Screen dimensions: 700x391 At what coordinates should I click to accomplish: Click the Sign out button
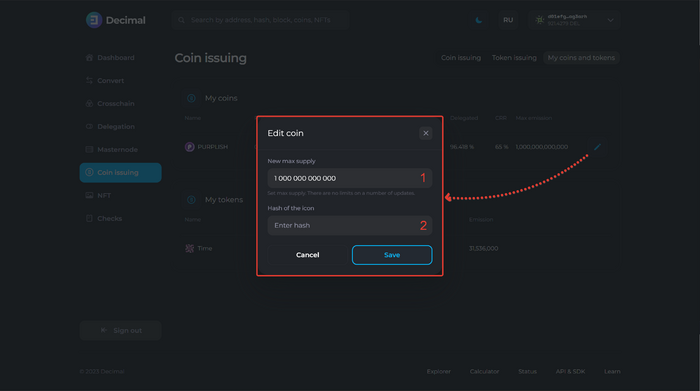[121, 330]
